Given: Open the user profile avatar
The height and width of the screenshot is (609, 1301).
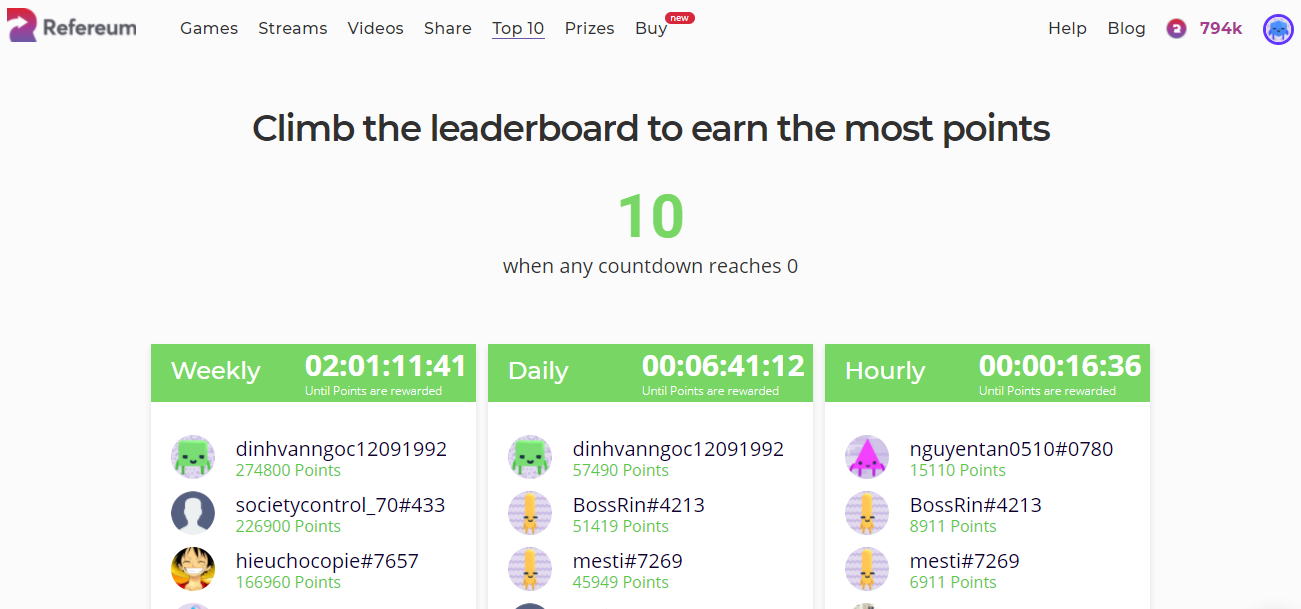Looking at the screenshot, I should point(1278,29).
